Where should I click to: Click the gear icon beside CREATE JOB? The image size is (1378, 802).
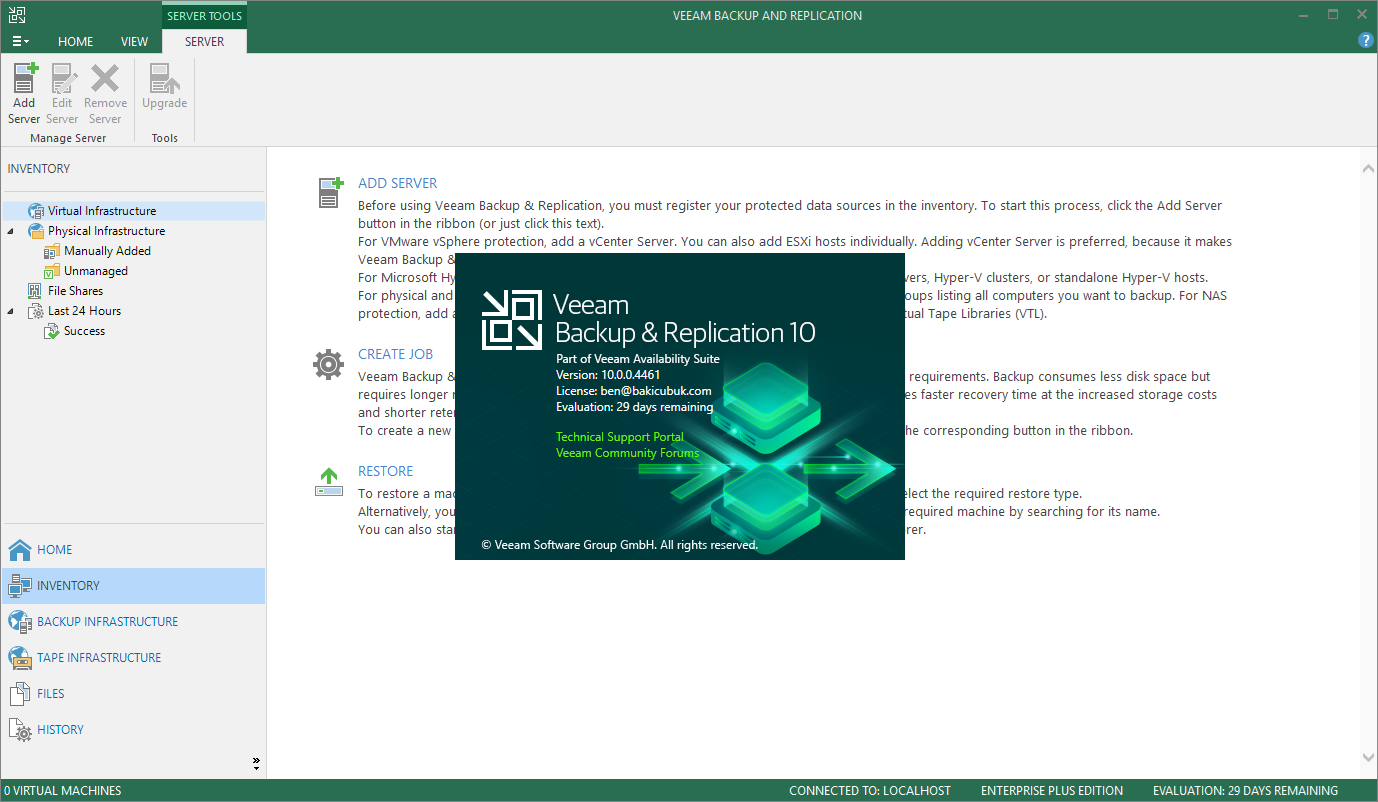pos(328,365)
